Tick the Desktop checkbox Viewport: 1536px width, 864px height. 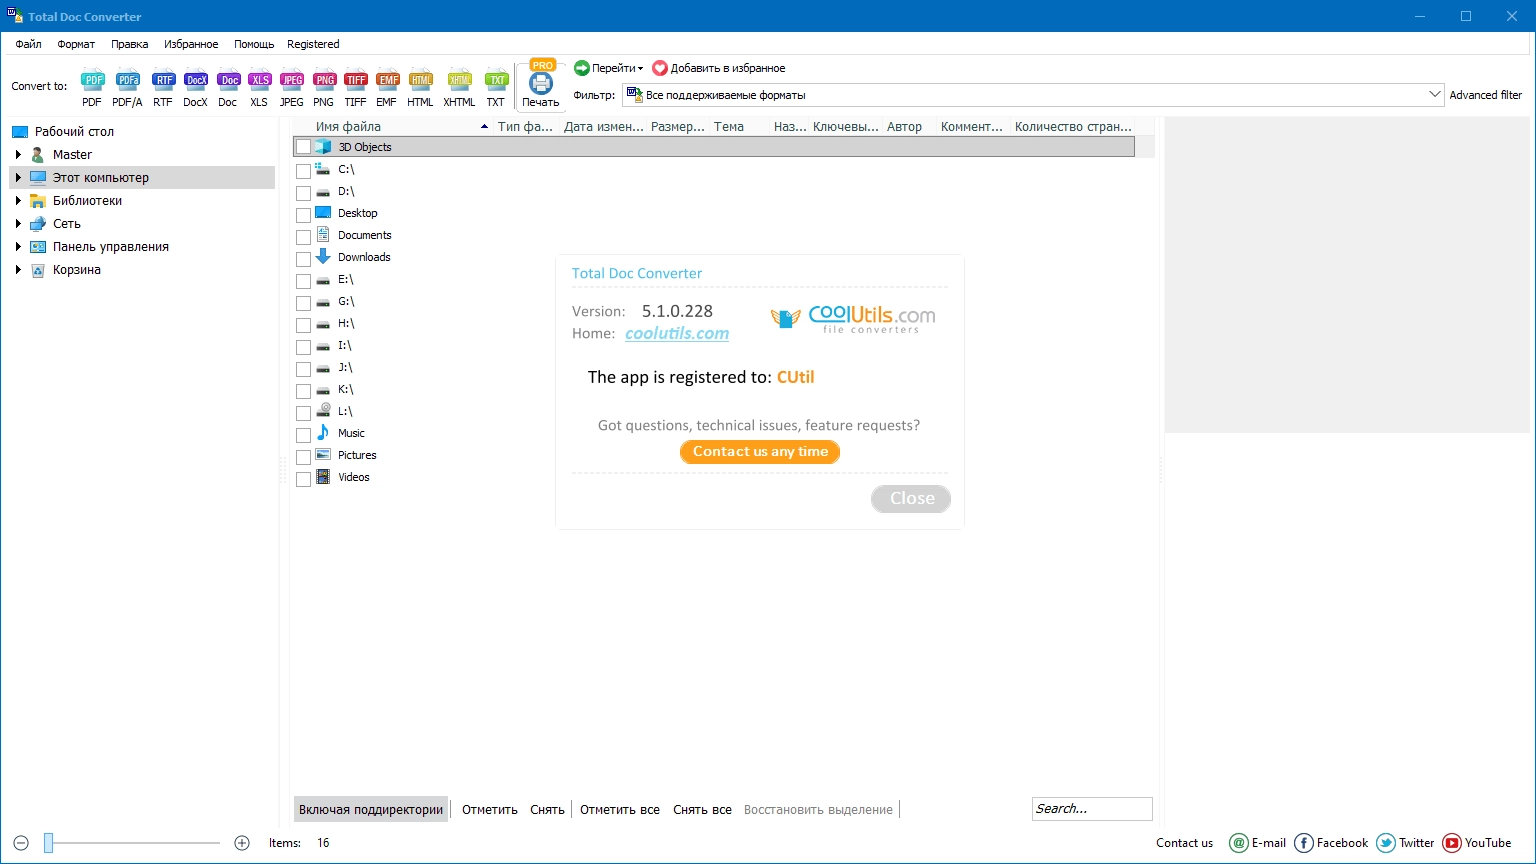pyautogui.click(x=304, y=215)
